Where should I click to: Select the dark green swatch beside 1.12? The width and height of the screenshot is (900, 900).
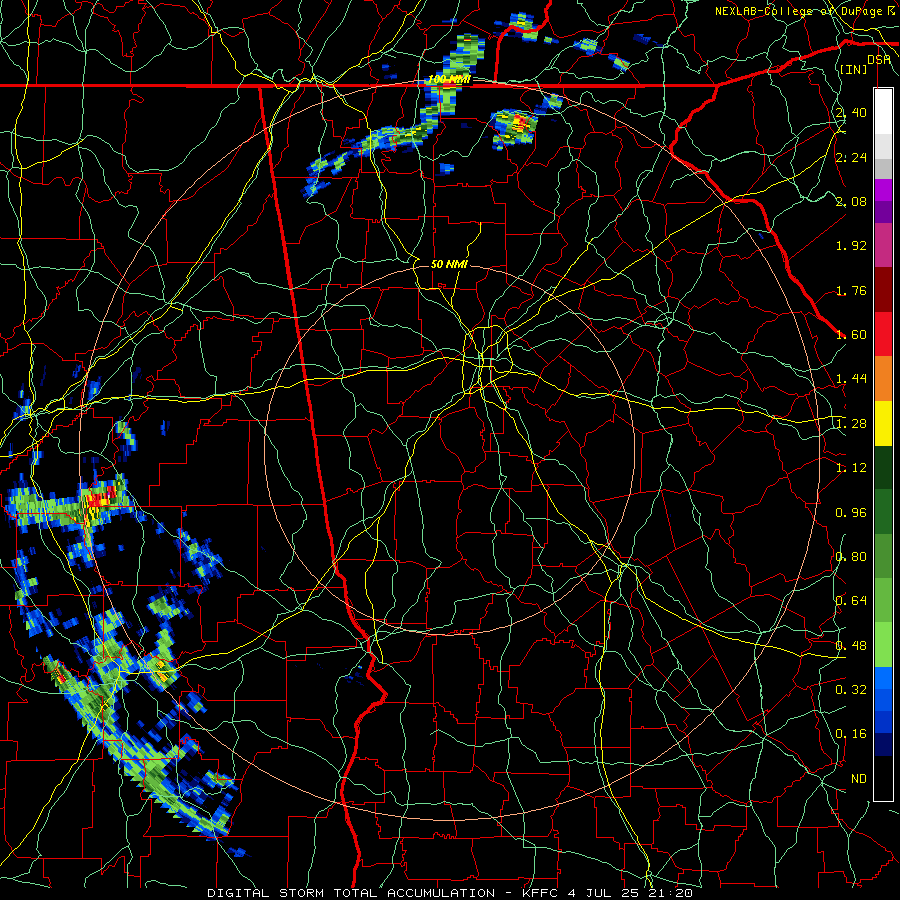(883, 467)
